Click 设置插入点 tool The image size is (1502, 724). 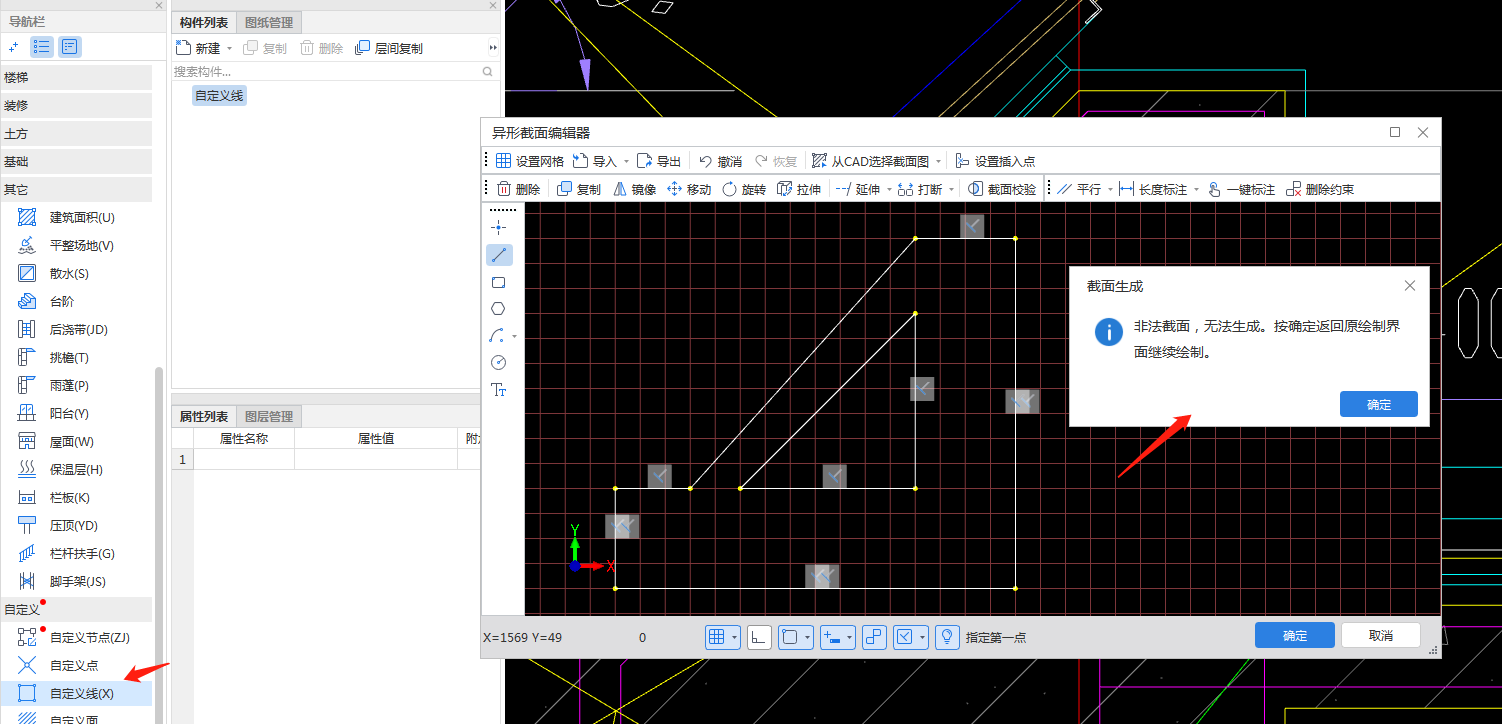995,161
